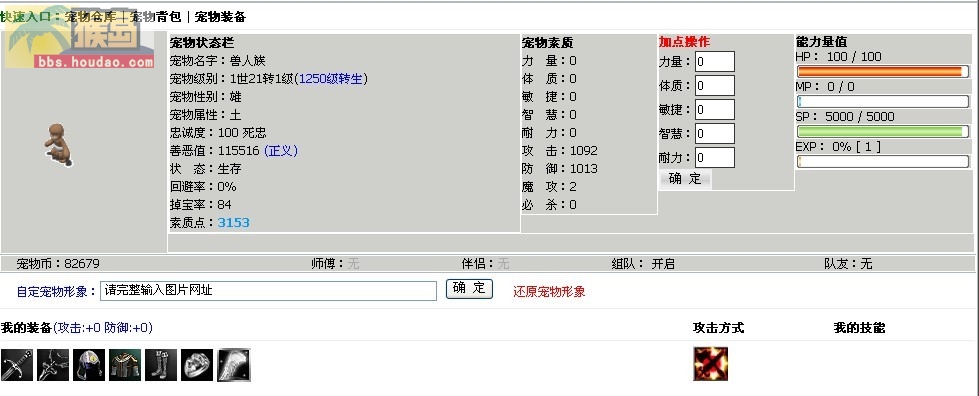
Task: Click the green SP bar
Action: tap(882, 131)
